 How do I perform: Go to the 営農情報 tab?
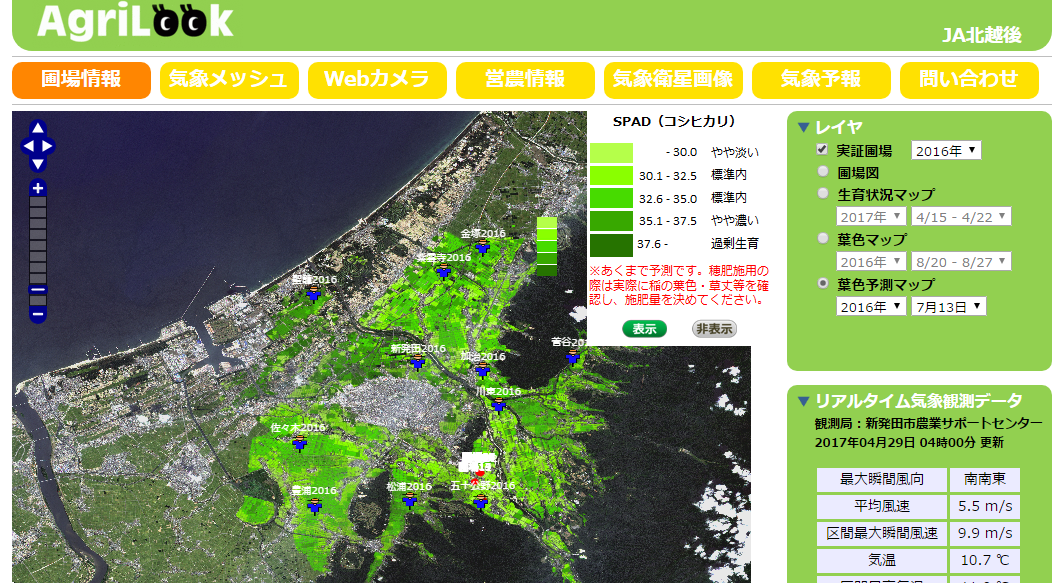[525, 80]
